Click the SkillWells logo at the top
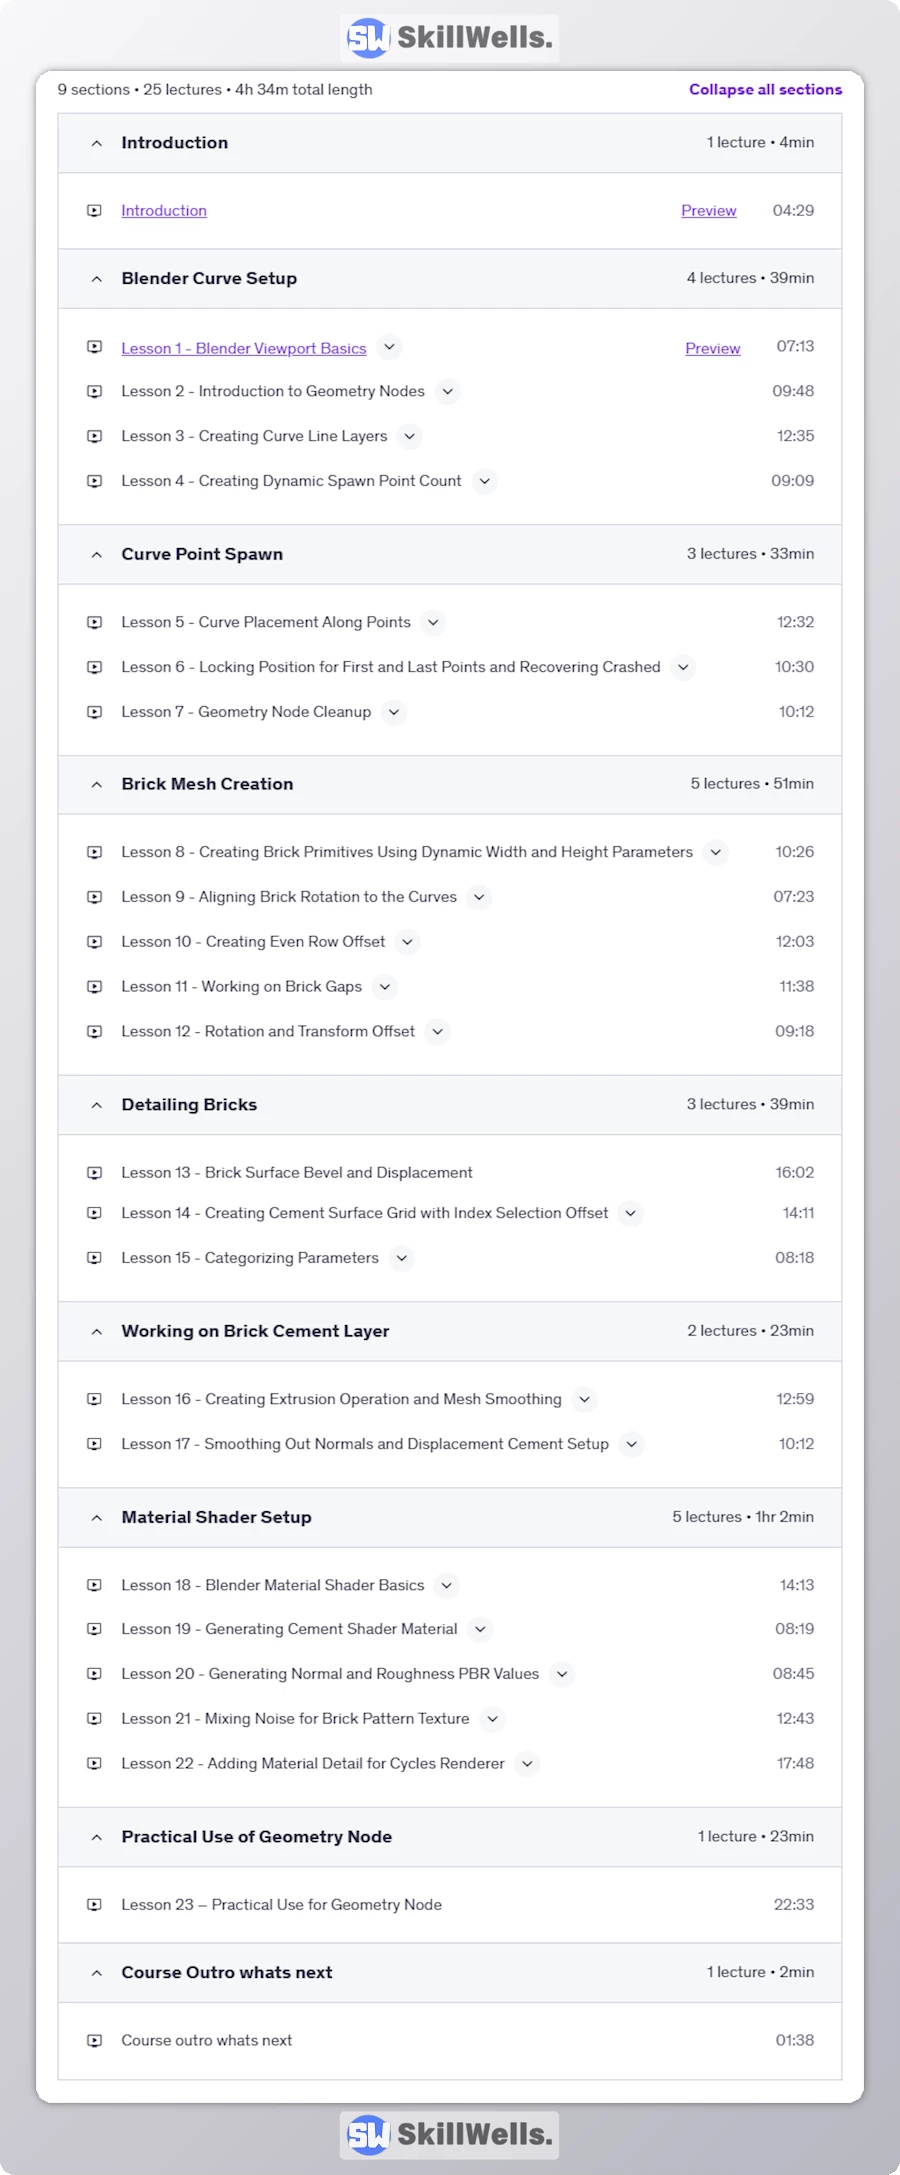The width and height of the screenshot is (900, 2175). click(449, 38)
